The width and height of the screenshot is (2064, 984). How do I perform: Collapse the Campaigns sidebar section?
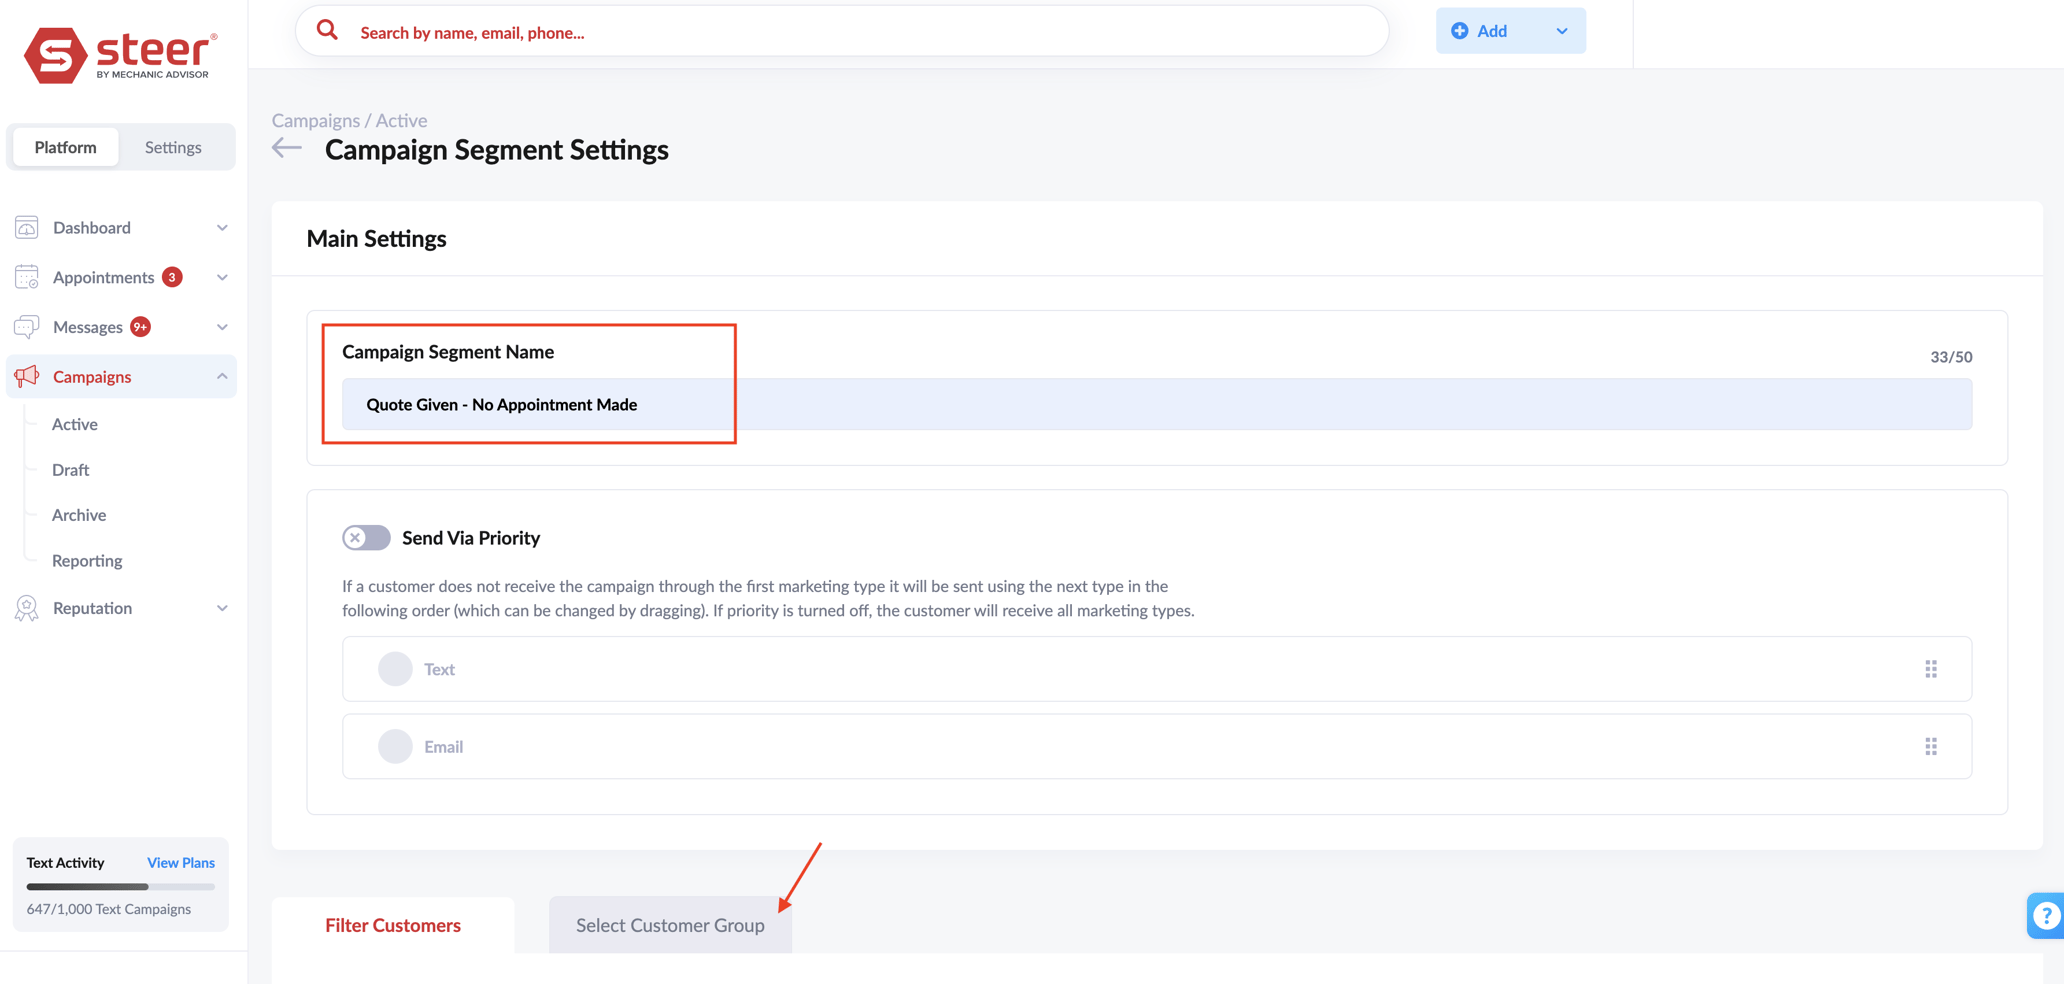(222, 376)
